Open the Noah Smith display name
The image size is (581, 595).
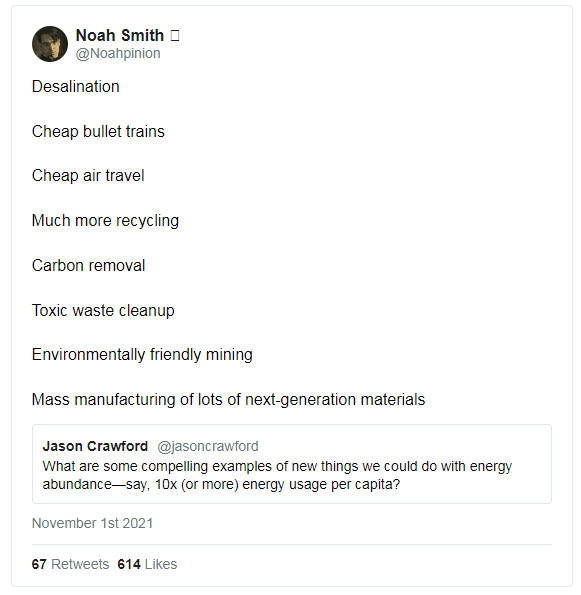120,35
